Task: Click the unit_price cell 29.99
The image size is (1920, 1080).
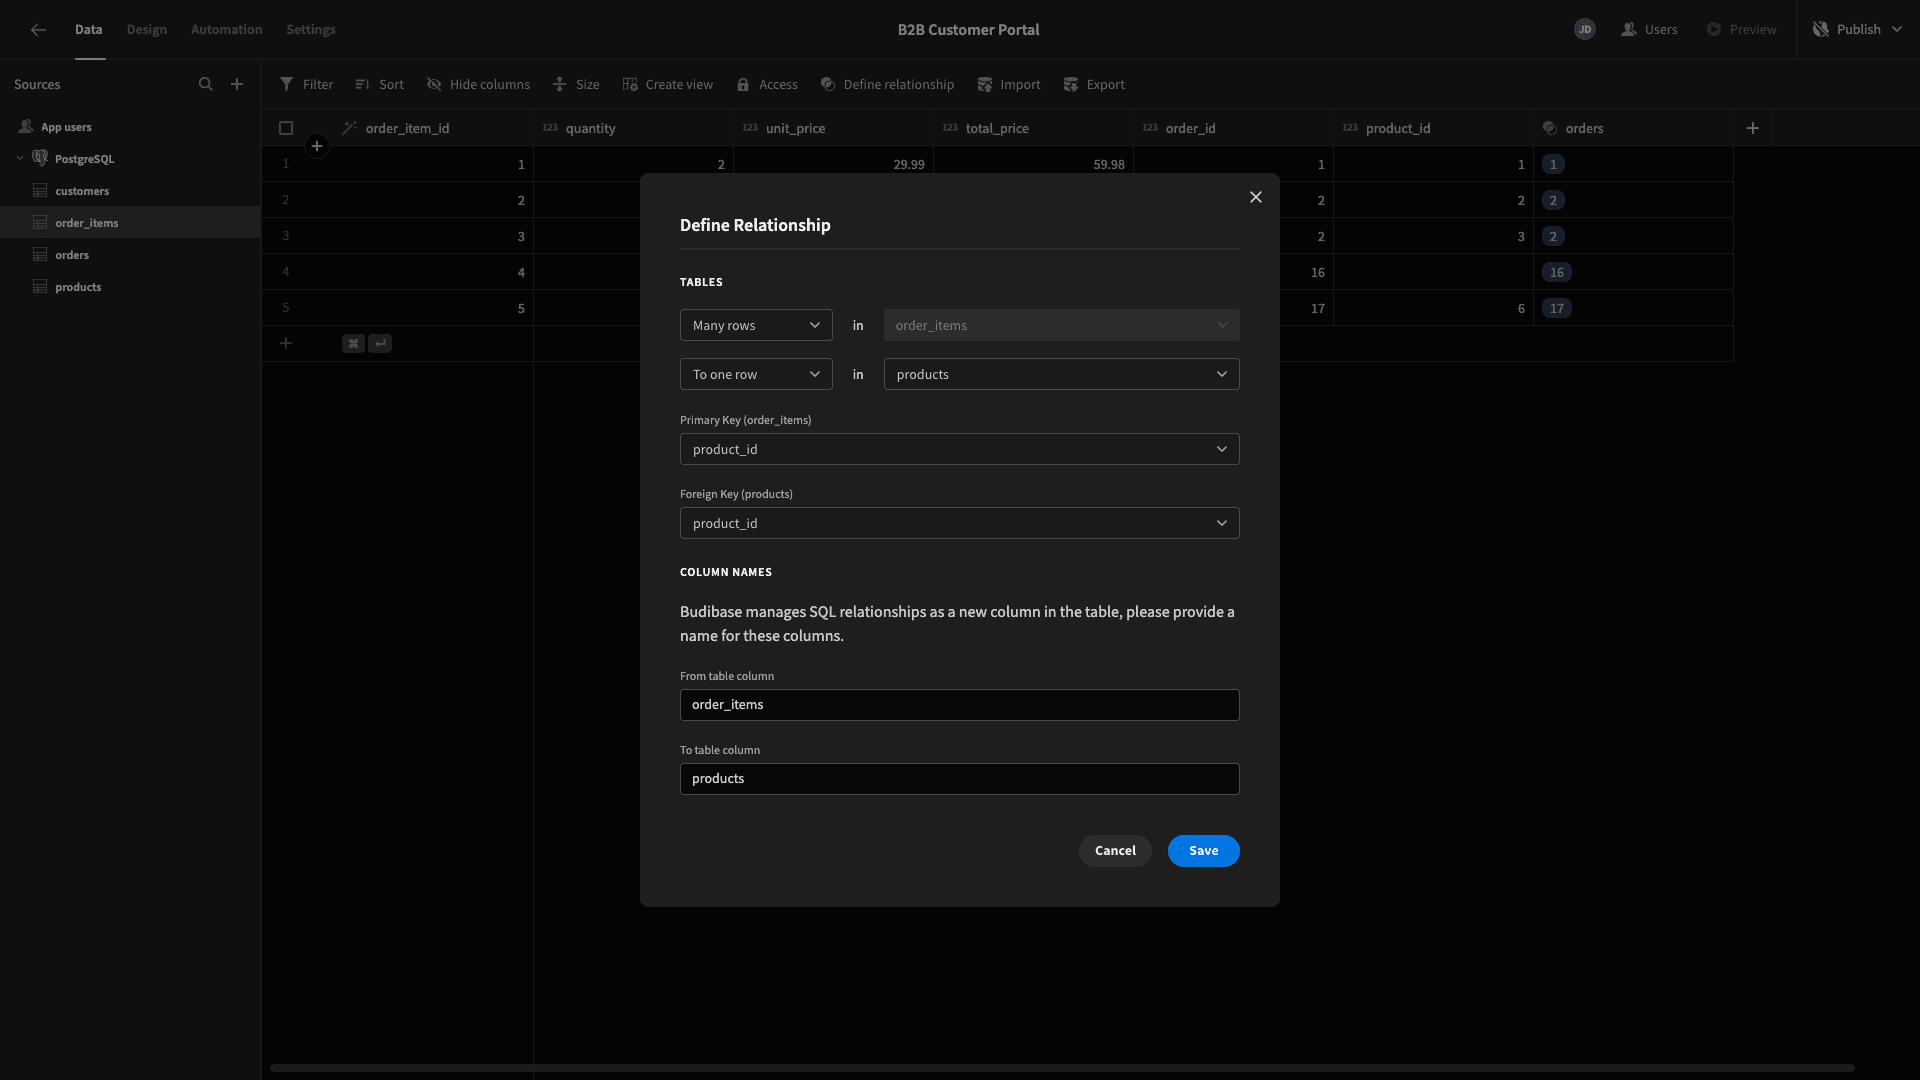Action: 834,164
